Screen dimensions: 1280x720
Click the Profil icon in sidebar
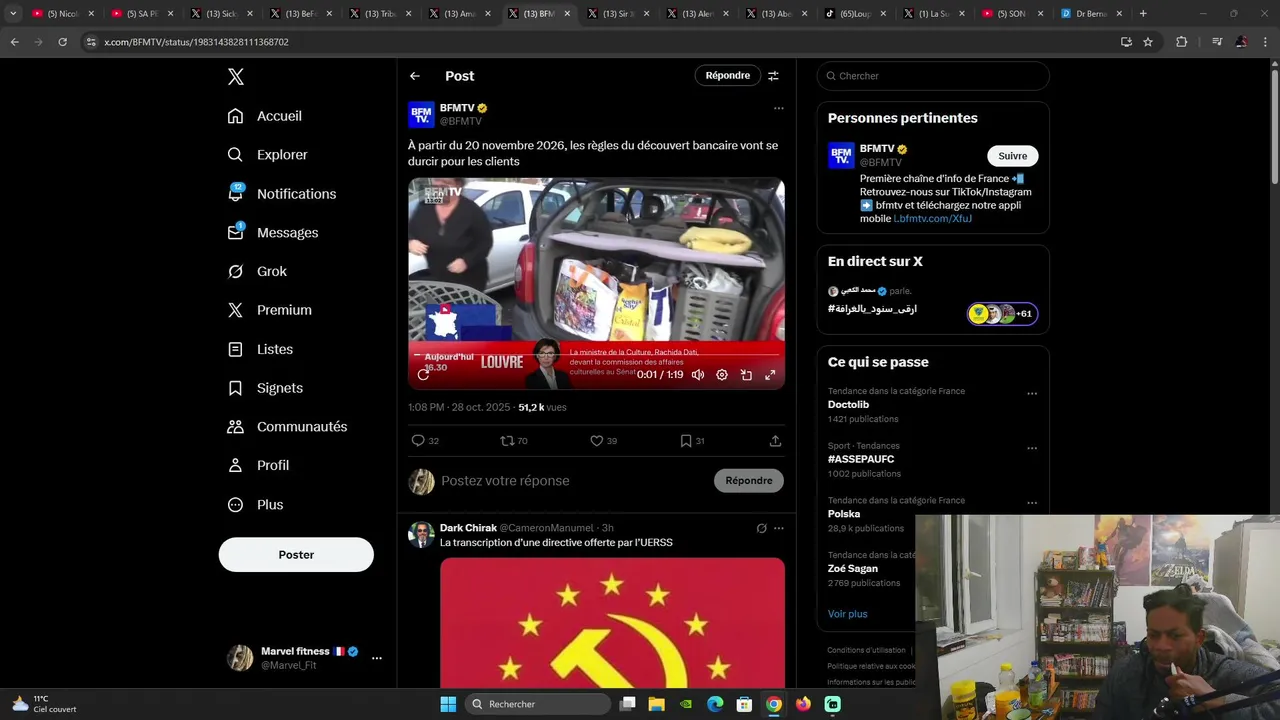[x=235, y=466]
